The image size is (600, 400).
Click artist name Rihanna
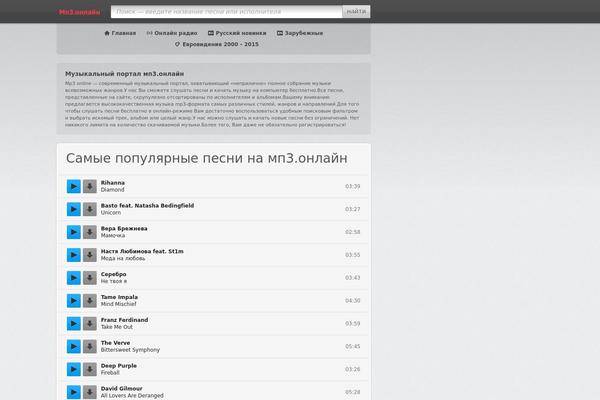pyautogui.click(x=112, y=183)
